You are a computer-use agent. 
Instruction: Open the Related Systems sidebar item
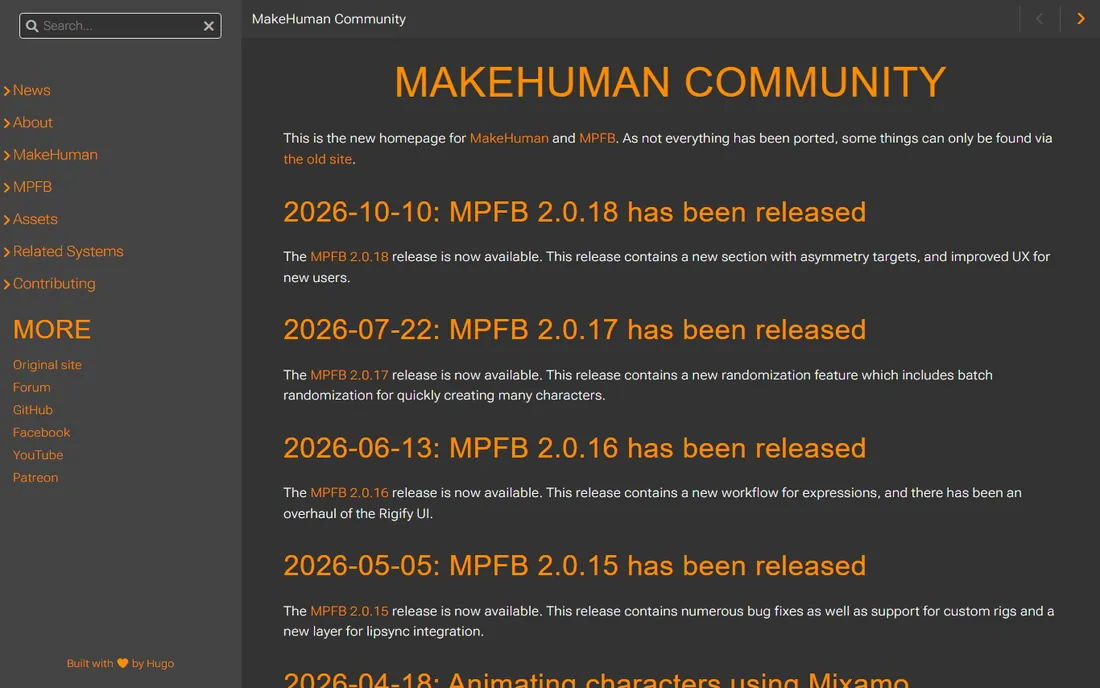pos(68,252)
